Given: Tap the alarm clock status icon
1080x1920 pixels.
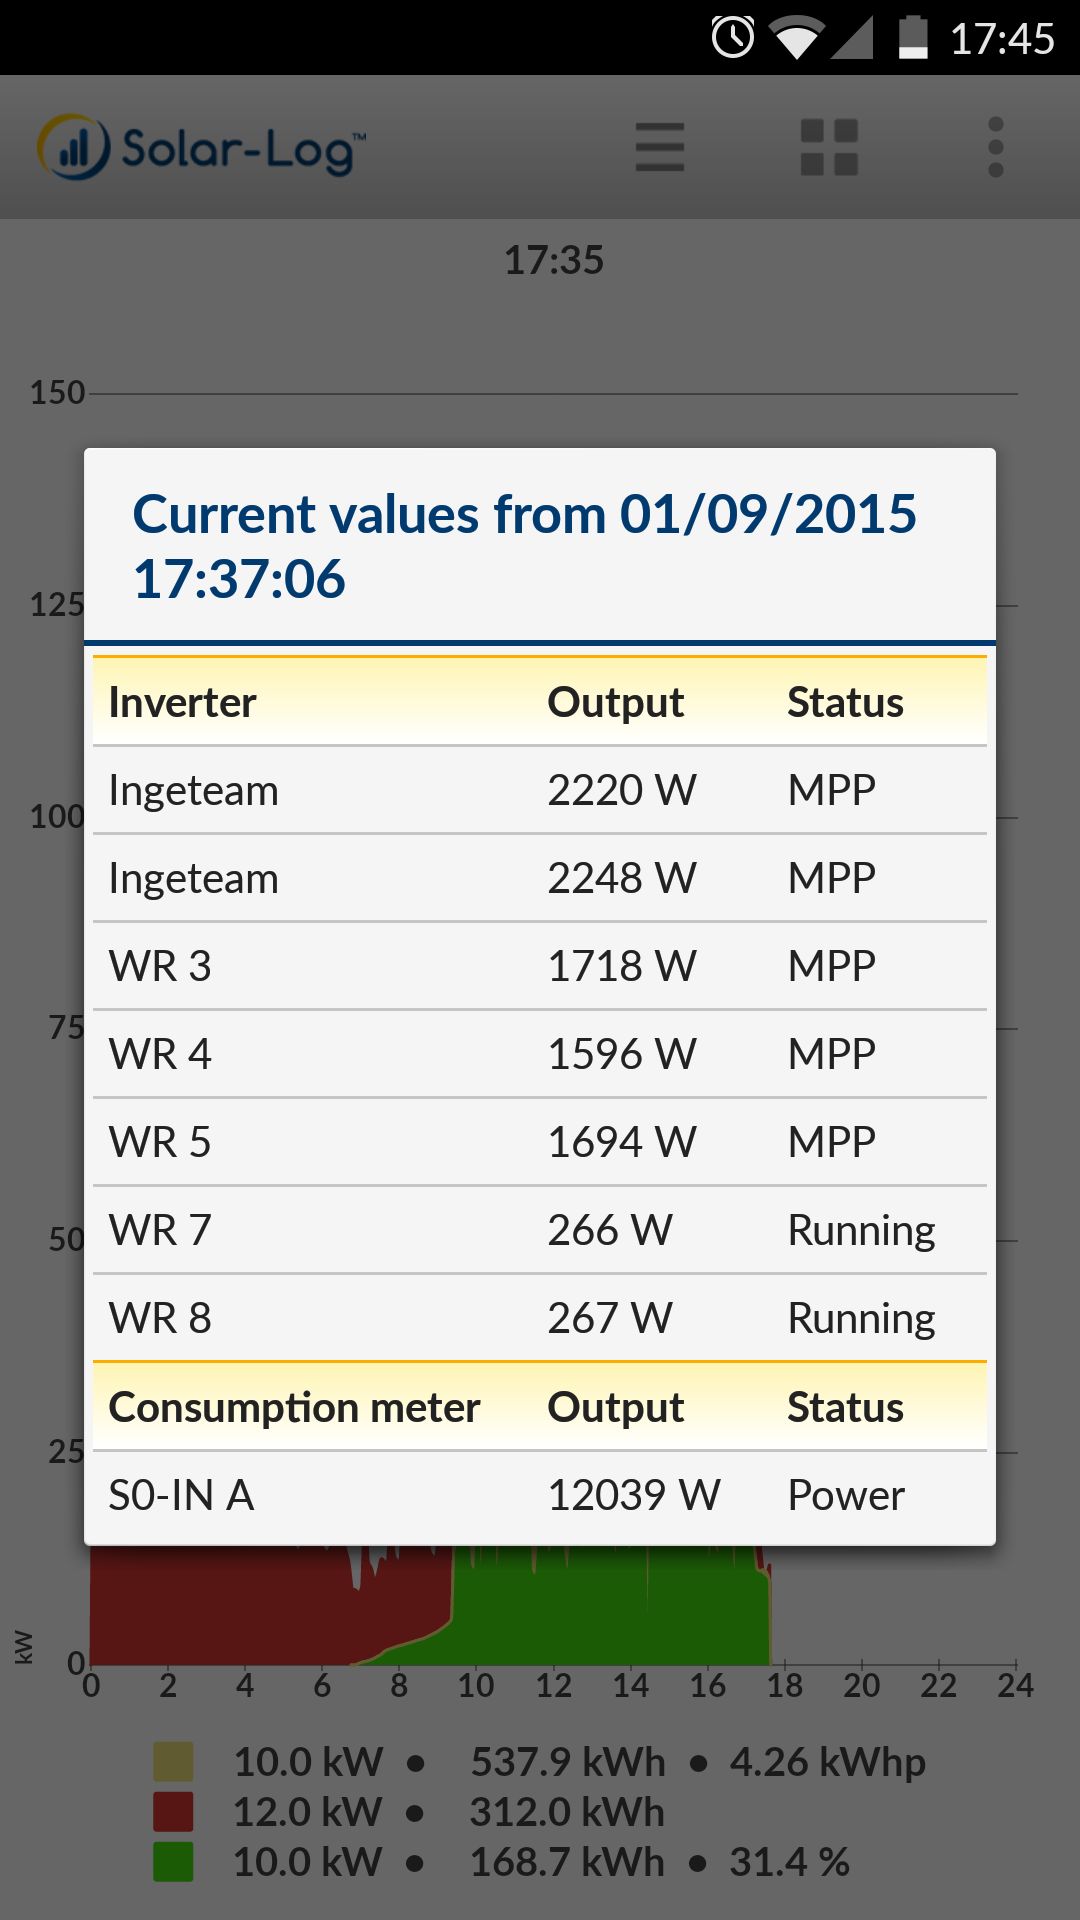Looking at the screenshot, I should (x=733, y=38).
